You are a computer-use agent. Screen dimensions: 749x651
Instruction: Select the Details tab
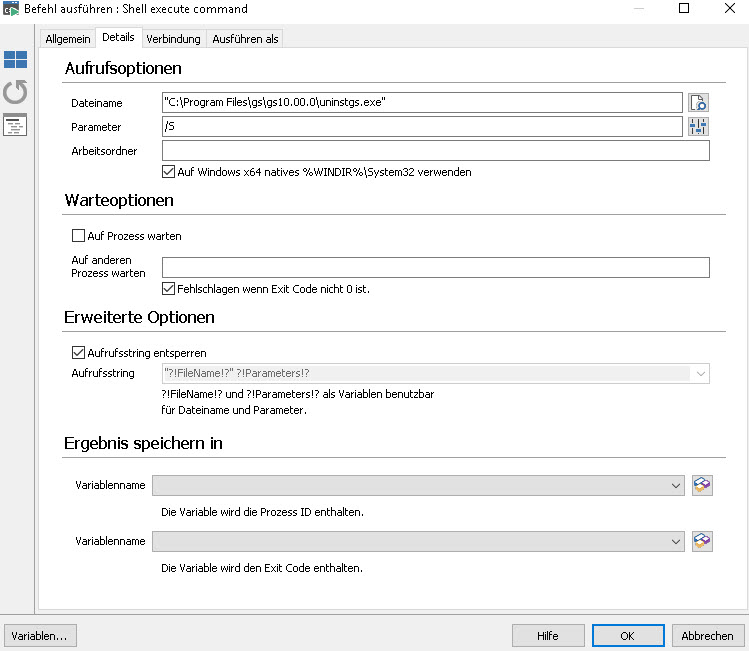pos(118,37)
